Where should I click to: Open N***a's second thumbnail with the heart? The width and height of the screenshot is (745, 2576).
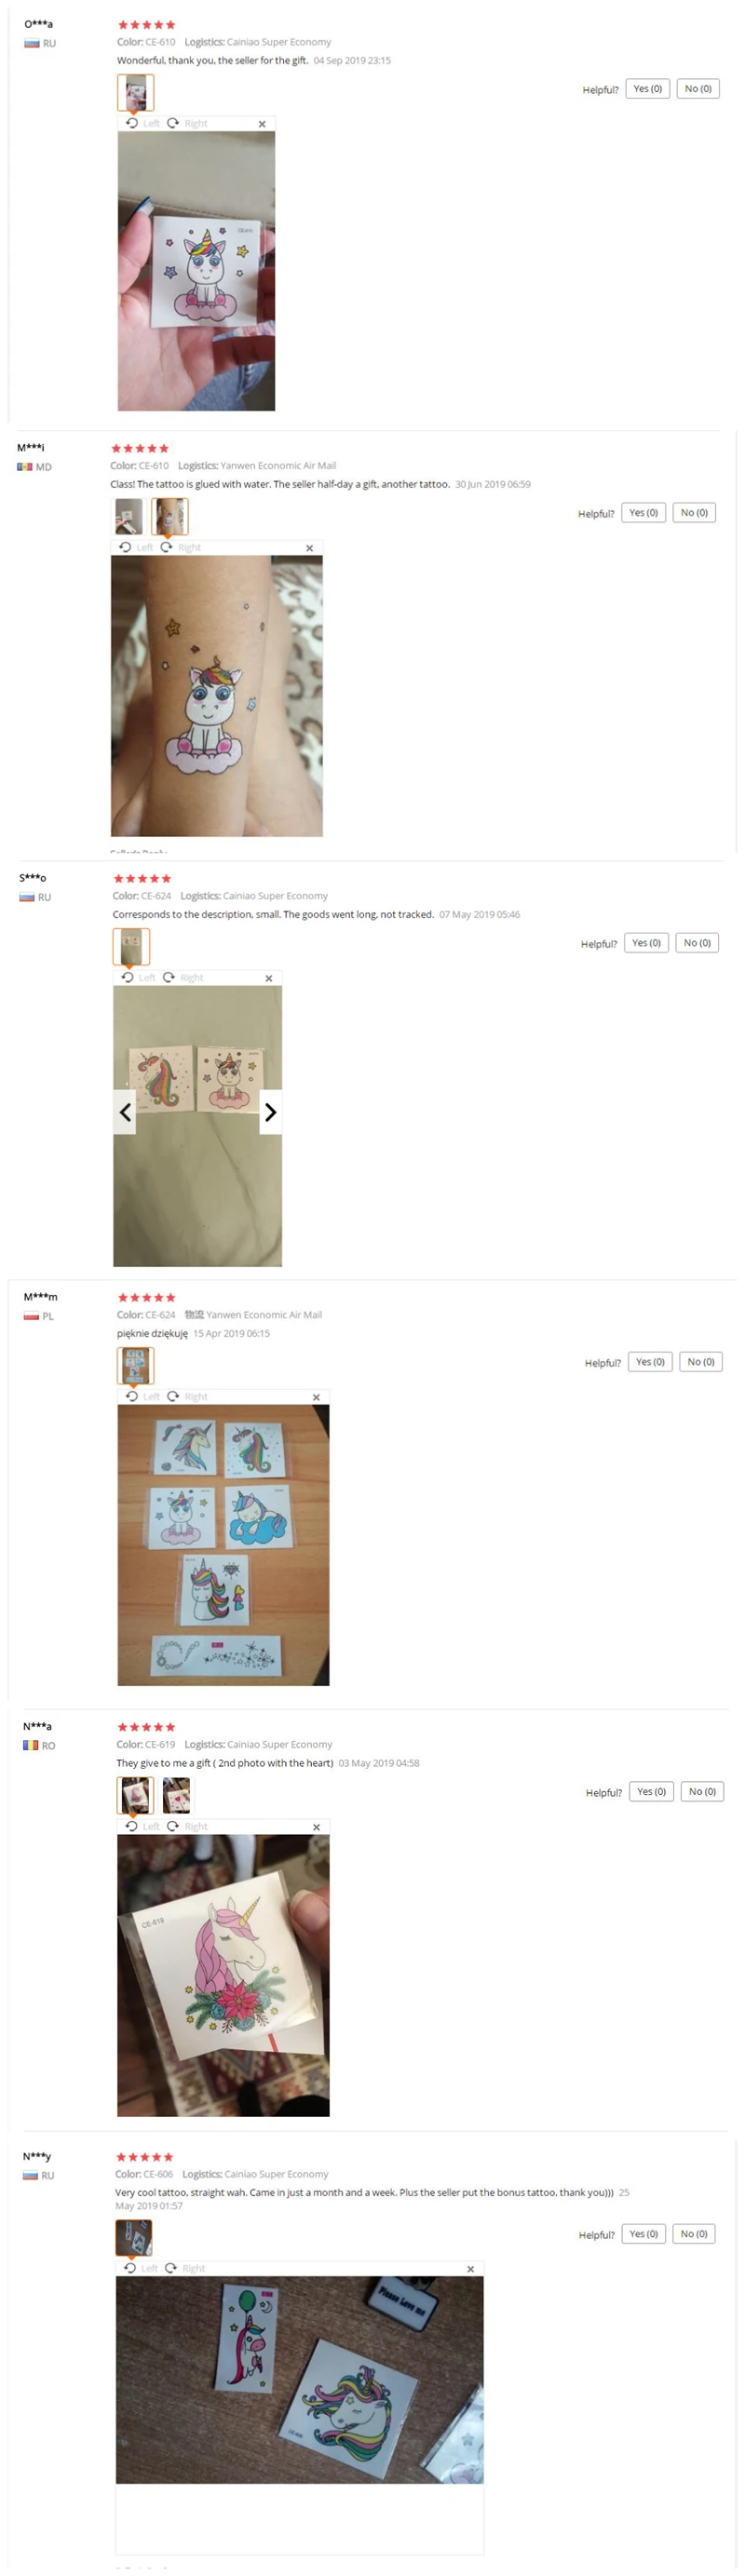(x=176, y=1795)
